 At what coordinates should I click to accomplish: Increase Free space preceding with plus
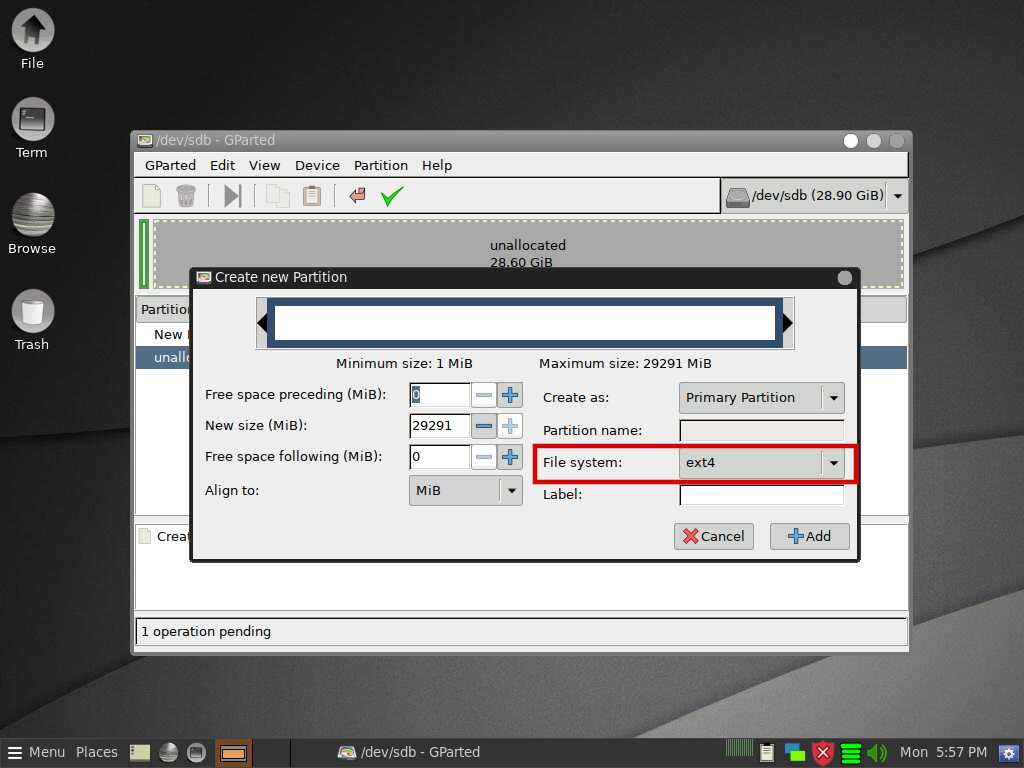click(x=510, y=395)
